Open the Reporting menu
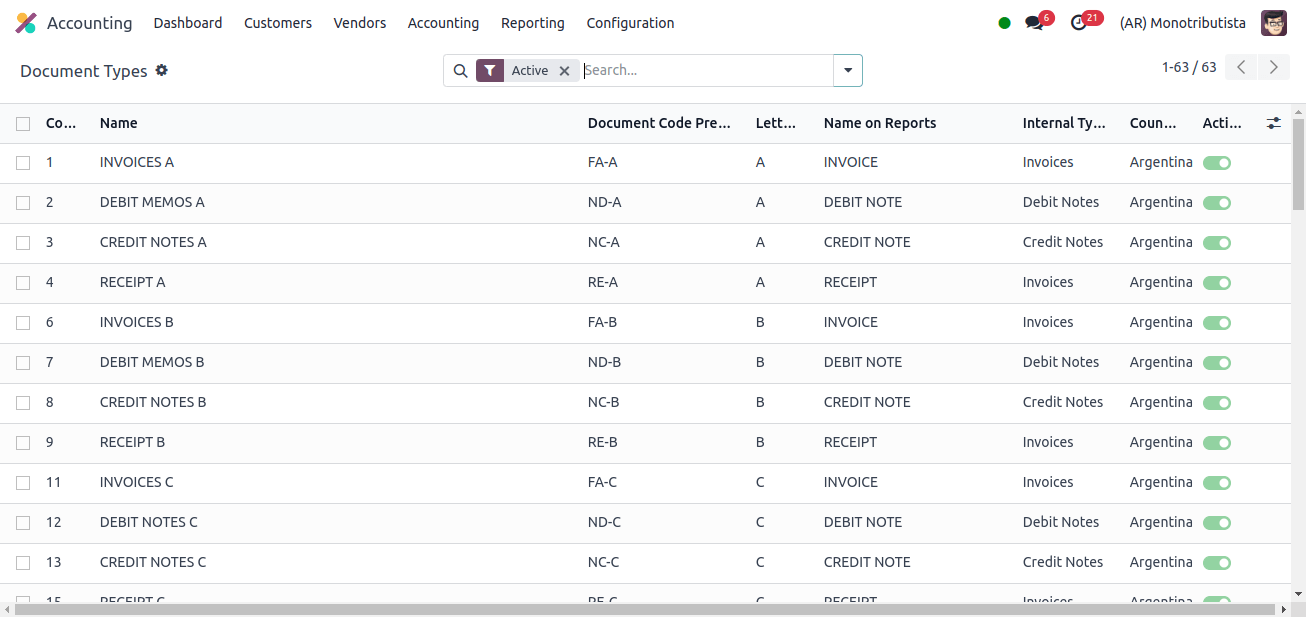The image size is (1306, 617). coord(533,23)
